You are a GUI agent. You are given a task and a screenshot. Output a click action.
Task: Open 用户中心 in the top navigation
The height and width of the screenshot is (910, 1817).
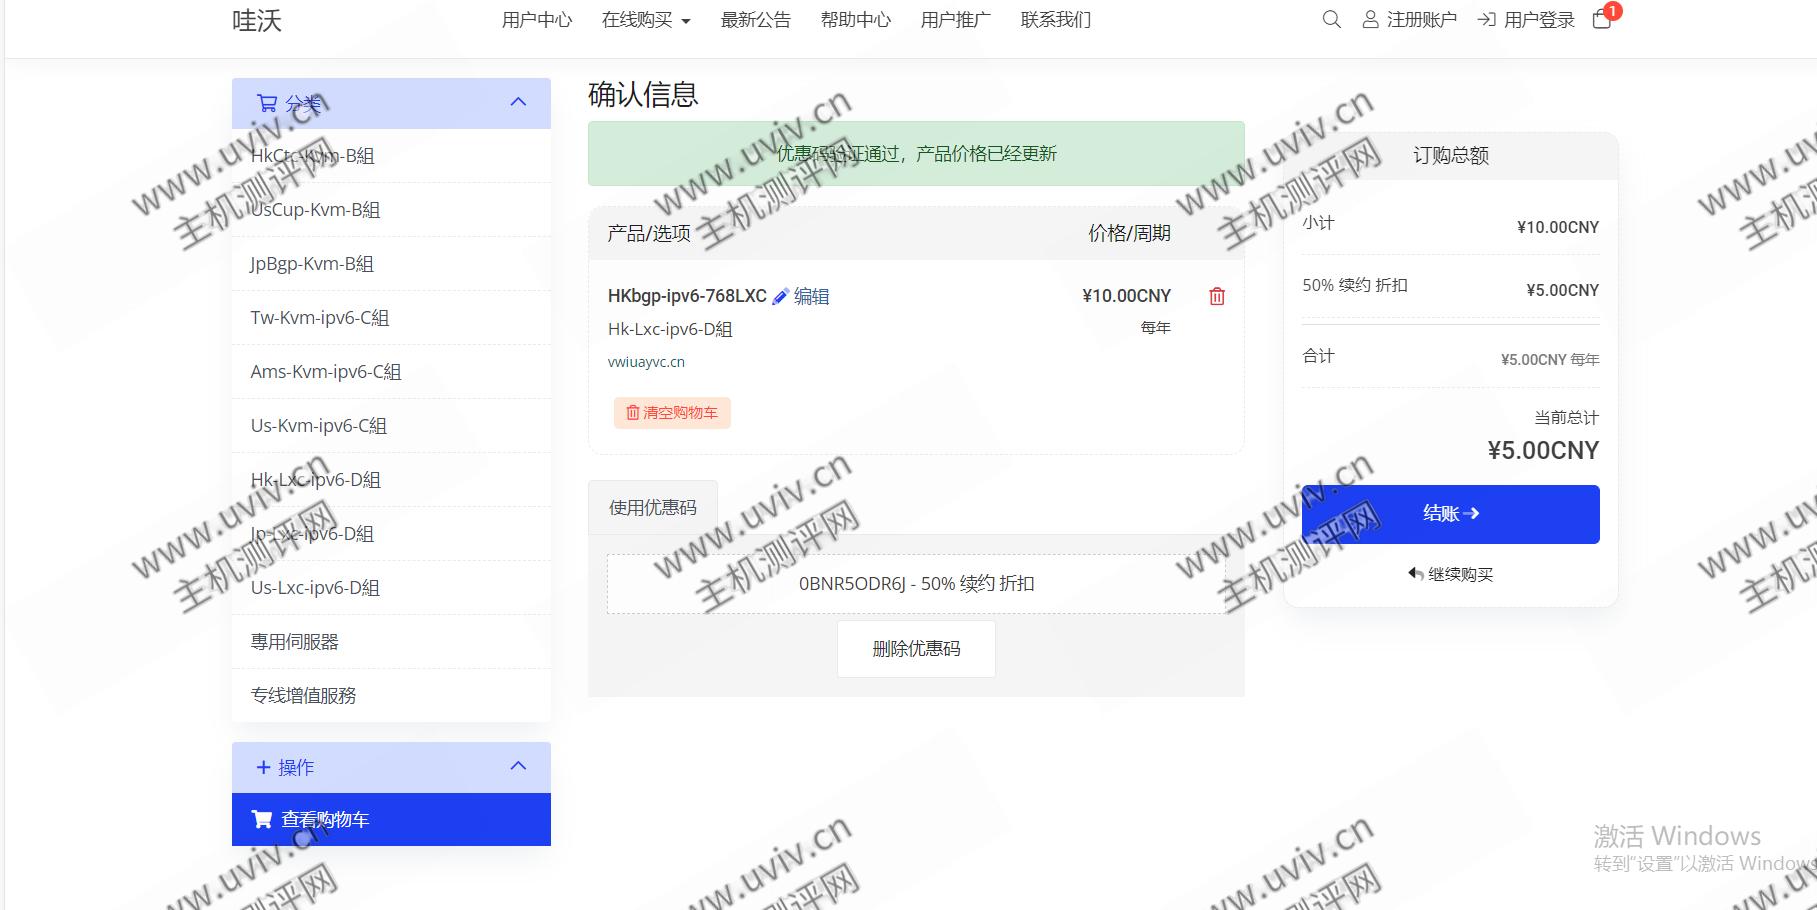537,20
